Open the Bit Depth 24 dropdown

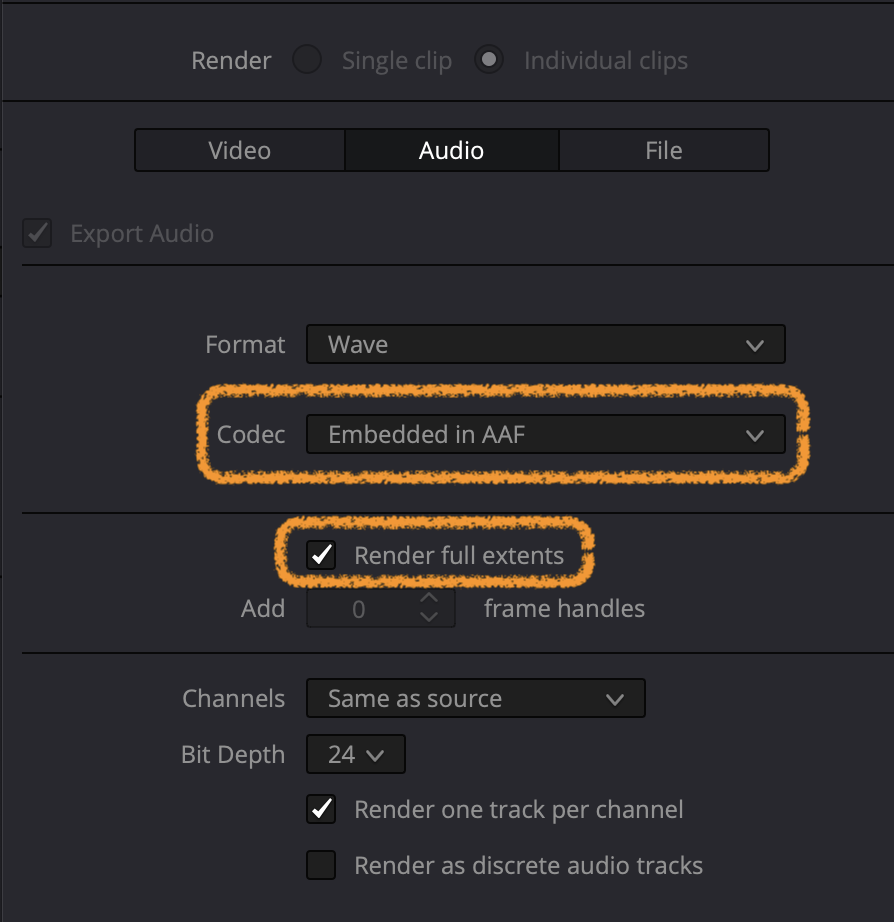(356, 754)
